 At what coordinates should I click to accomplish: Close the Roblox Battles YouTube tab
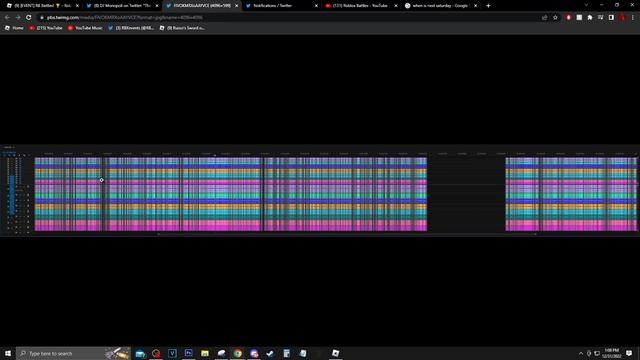pos(396,6)
